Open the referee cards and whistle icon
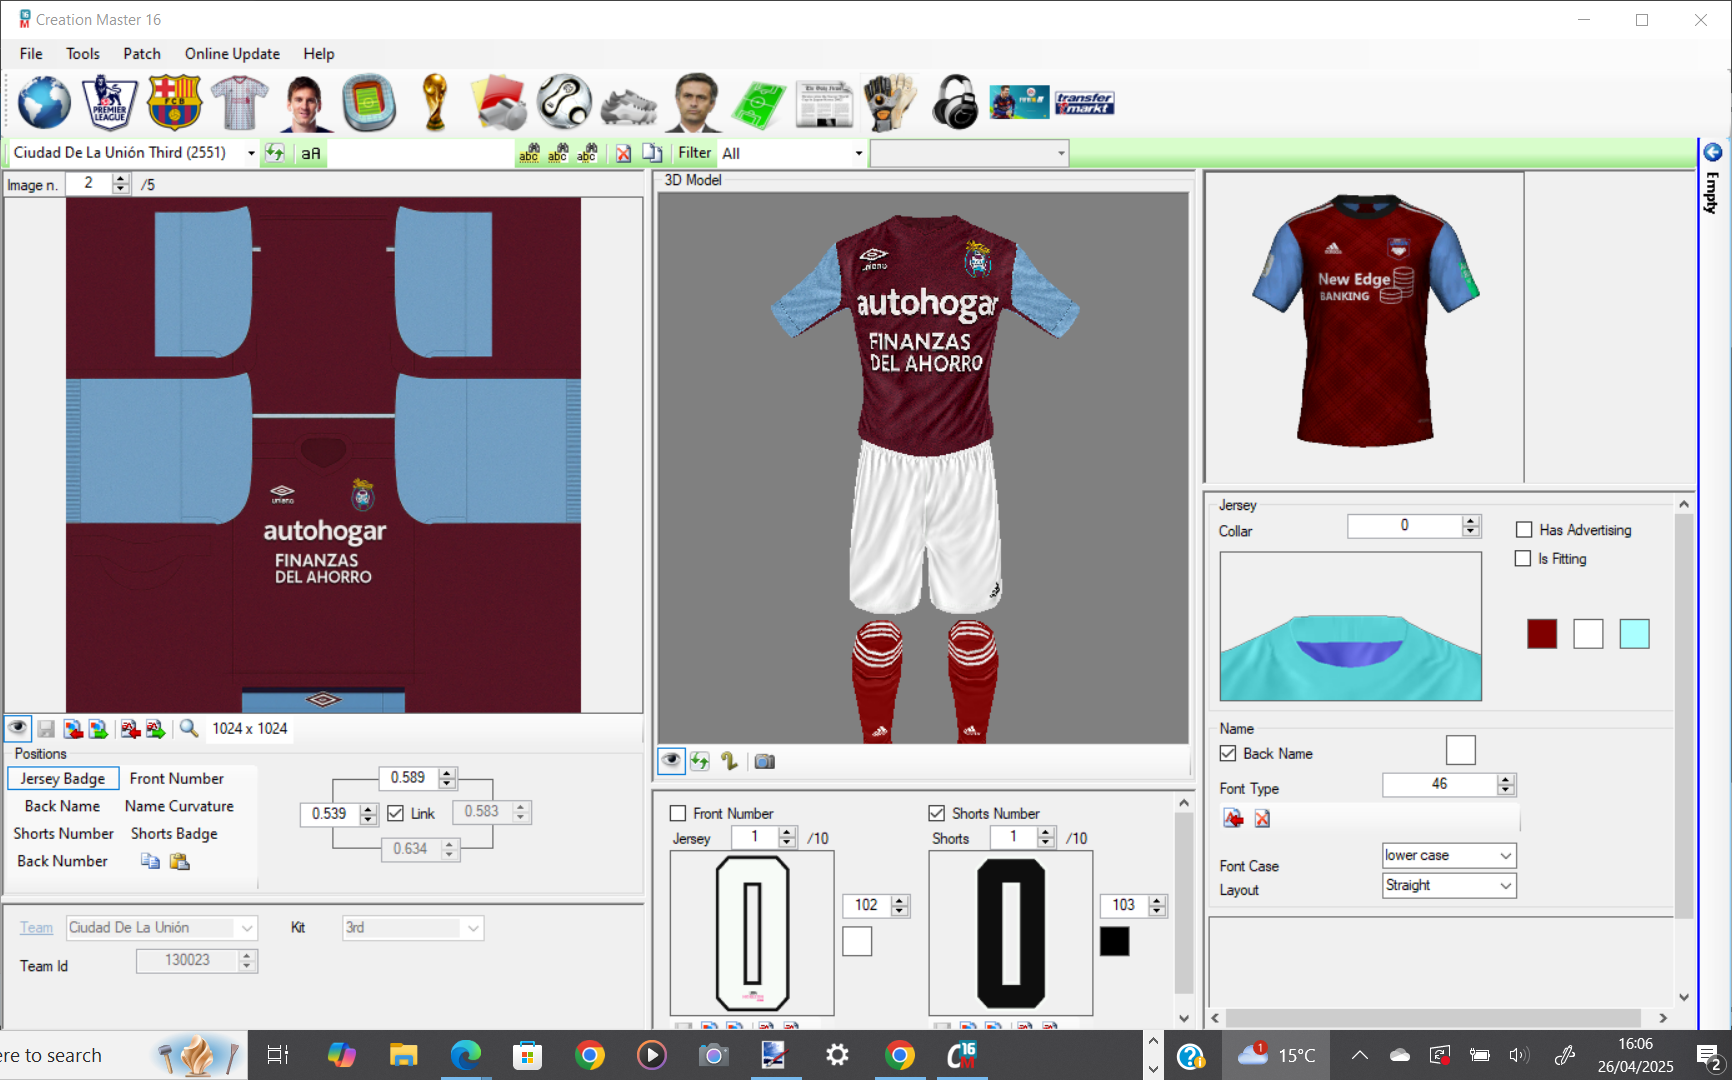The height and width of the screenshot is (1080, 1732). point(499,102)
